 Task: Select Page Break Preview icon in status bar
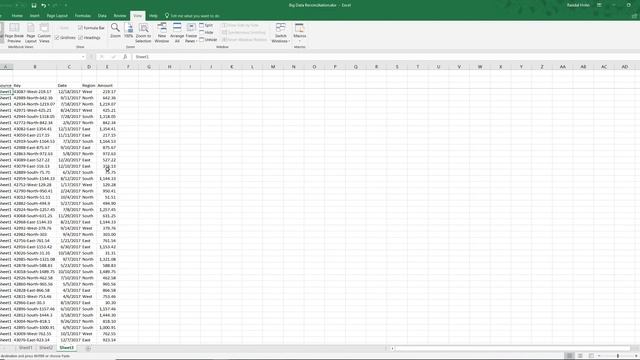tap(591, 356)
